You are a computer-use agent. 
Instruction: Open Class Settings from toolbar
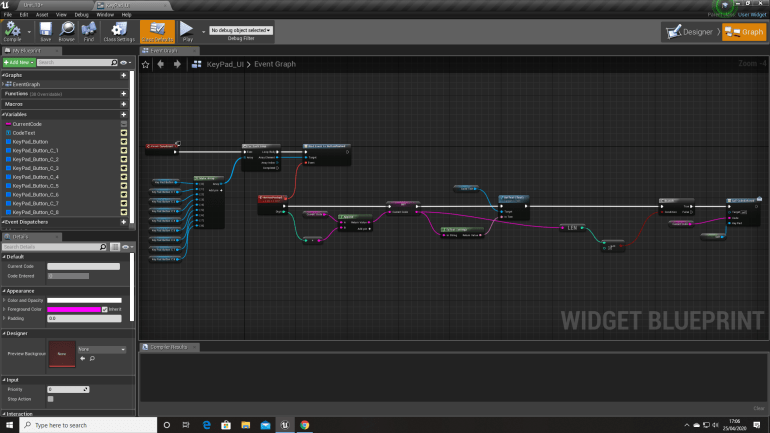(119, 31)
